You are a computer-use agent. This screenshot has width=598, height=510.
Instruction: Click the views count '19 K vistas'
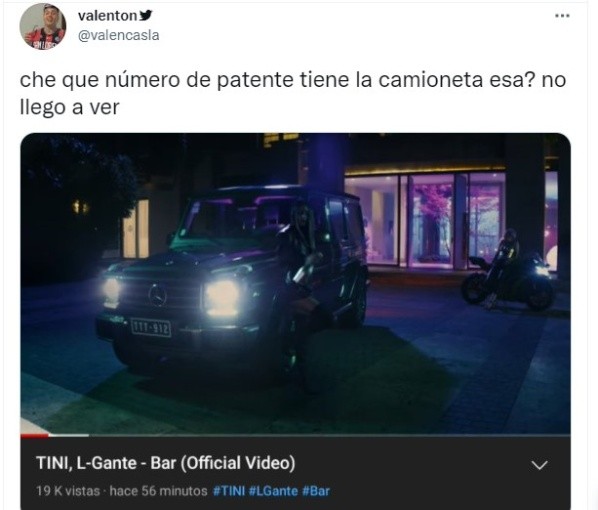coord(68,491)
